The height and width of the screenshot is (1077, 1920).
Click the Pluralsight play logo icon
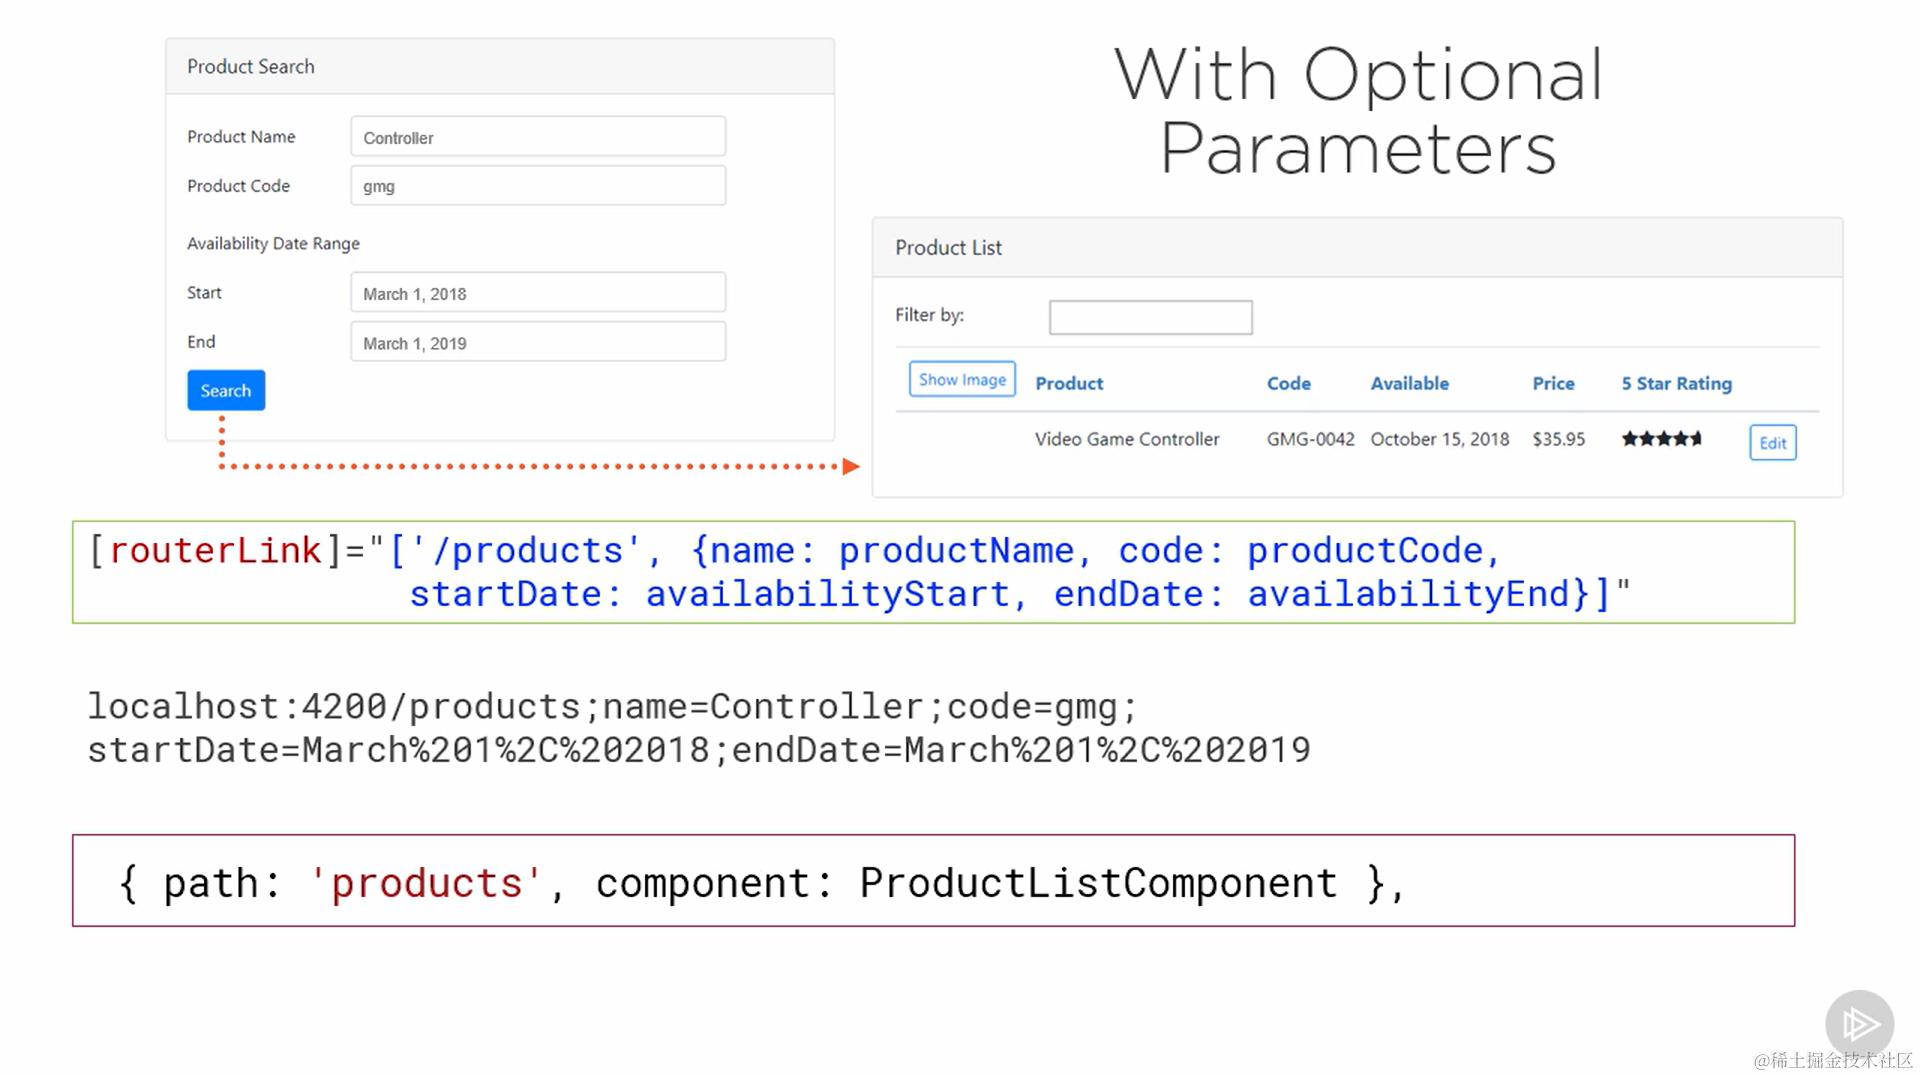pos(1859,1023)
